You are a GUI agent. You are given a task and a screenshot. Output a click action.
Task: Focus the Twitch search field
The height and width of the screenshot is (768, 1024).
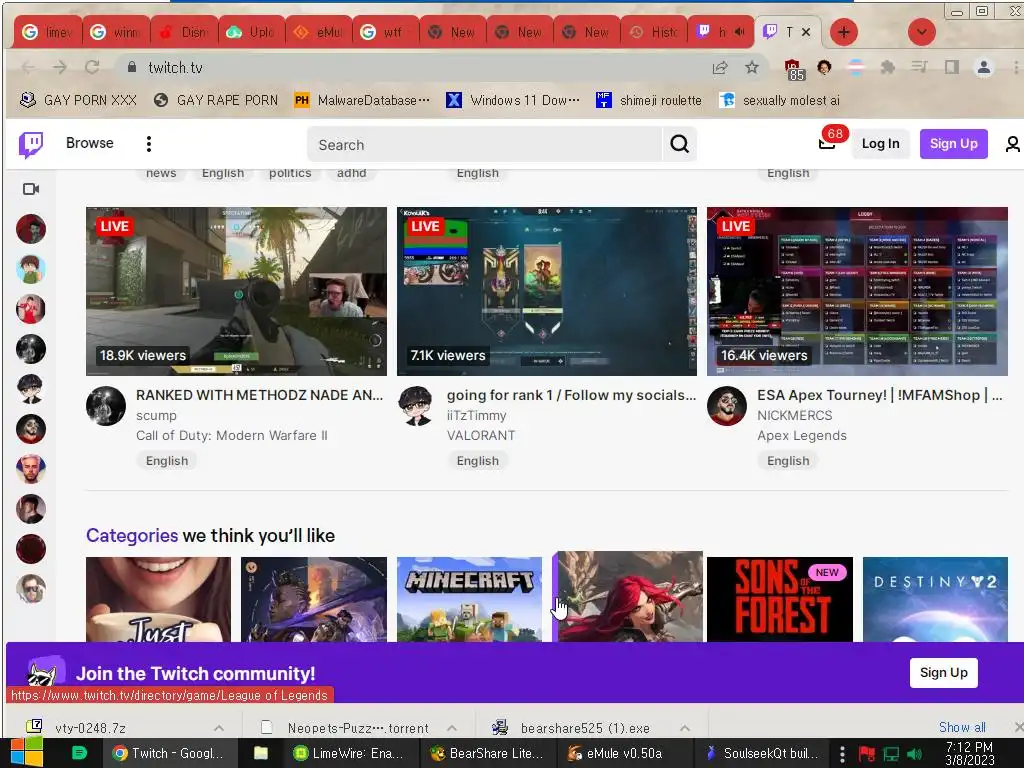[x=485, y=144]
